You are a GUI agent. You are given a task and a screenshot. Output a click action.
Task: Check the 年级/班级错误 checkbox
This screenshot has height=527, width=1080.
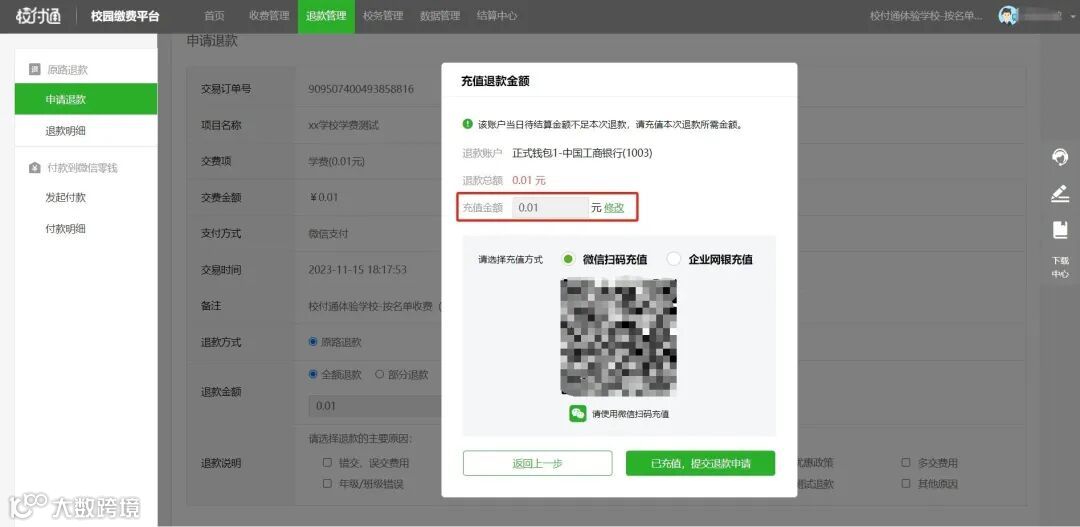(x=327, y=484)
